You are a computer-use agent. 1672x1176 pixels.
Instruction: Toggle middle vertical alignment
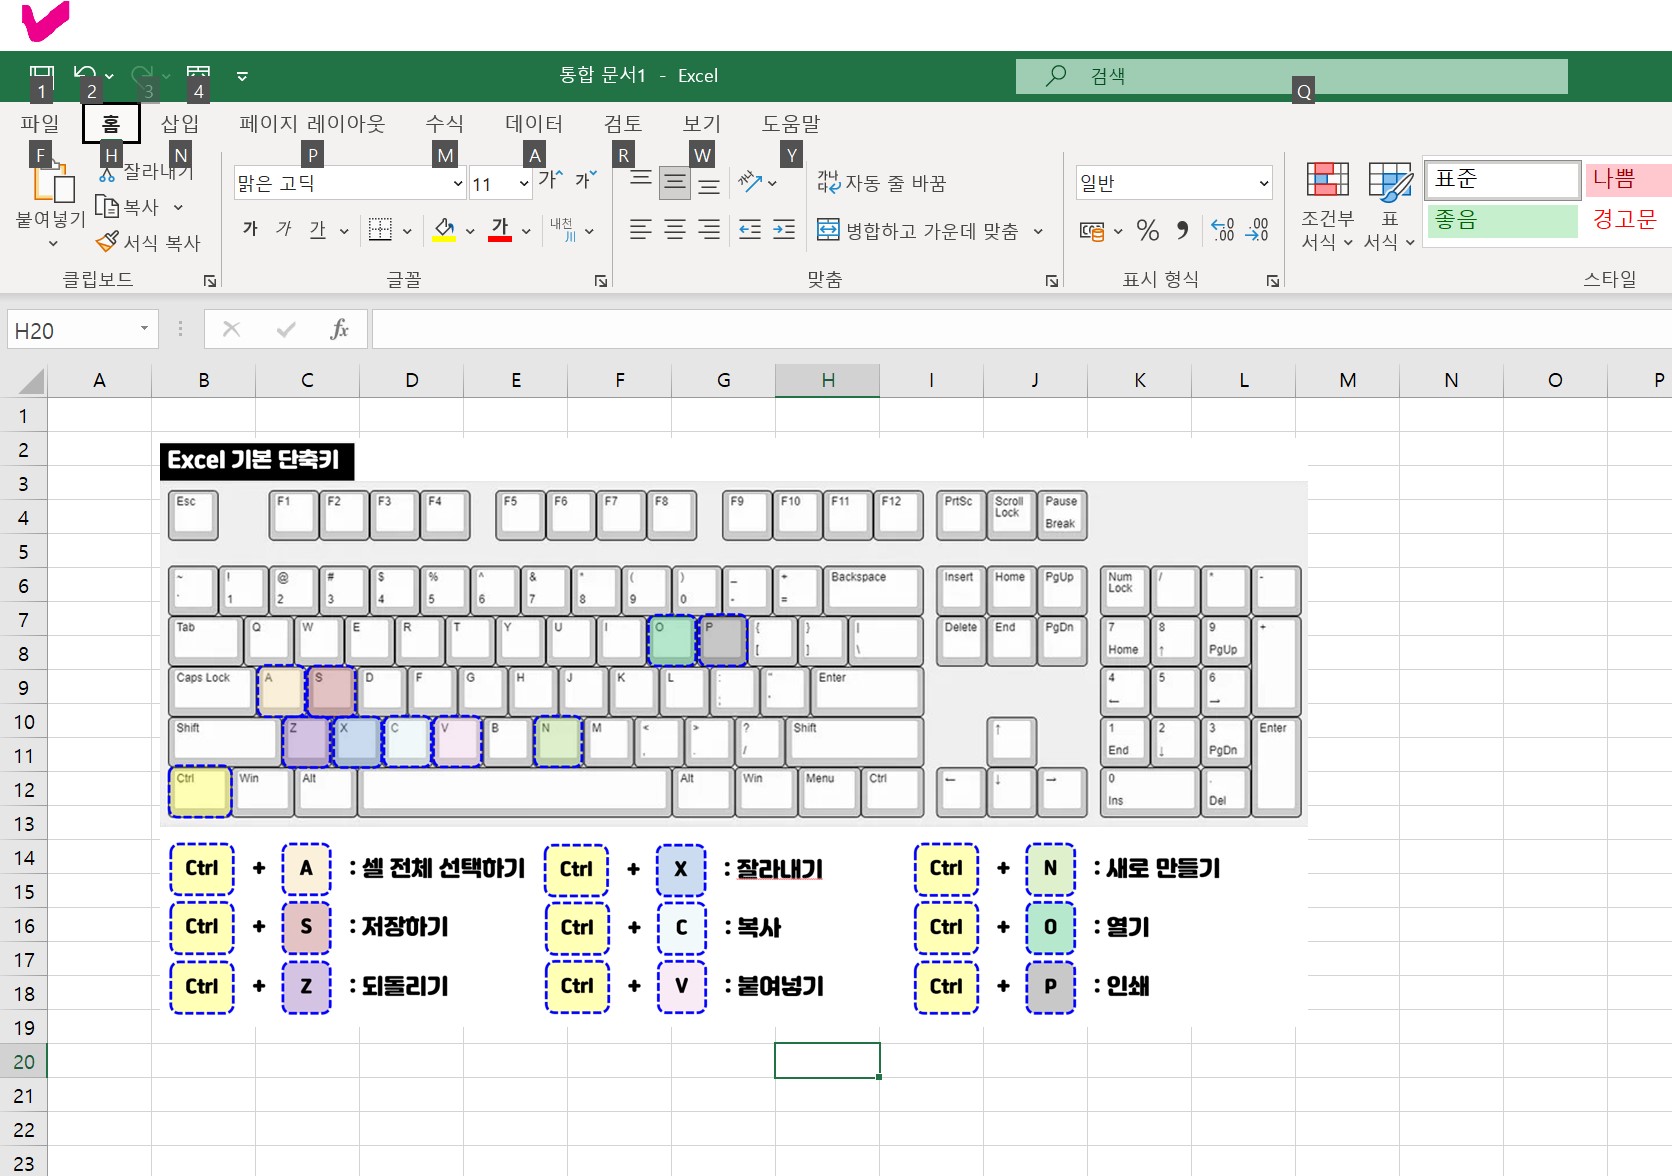pyautogui.click(x=675, y=182)
